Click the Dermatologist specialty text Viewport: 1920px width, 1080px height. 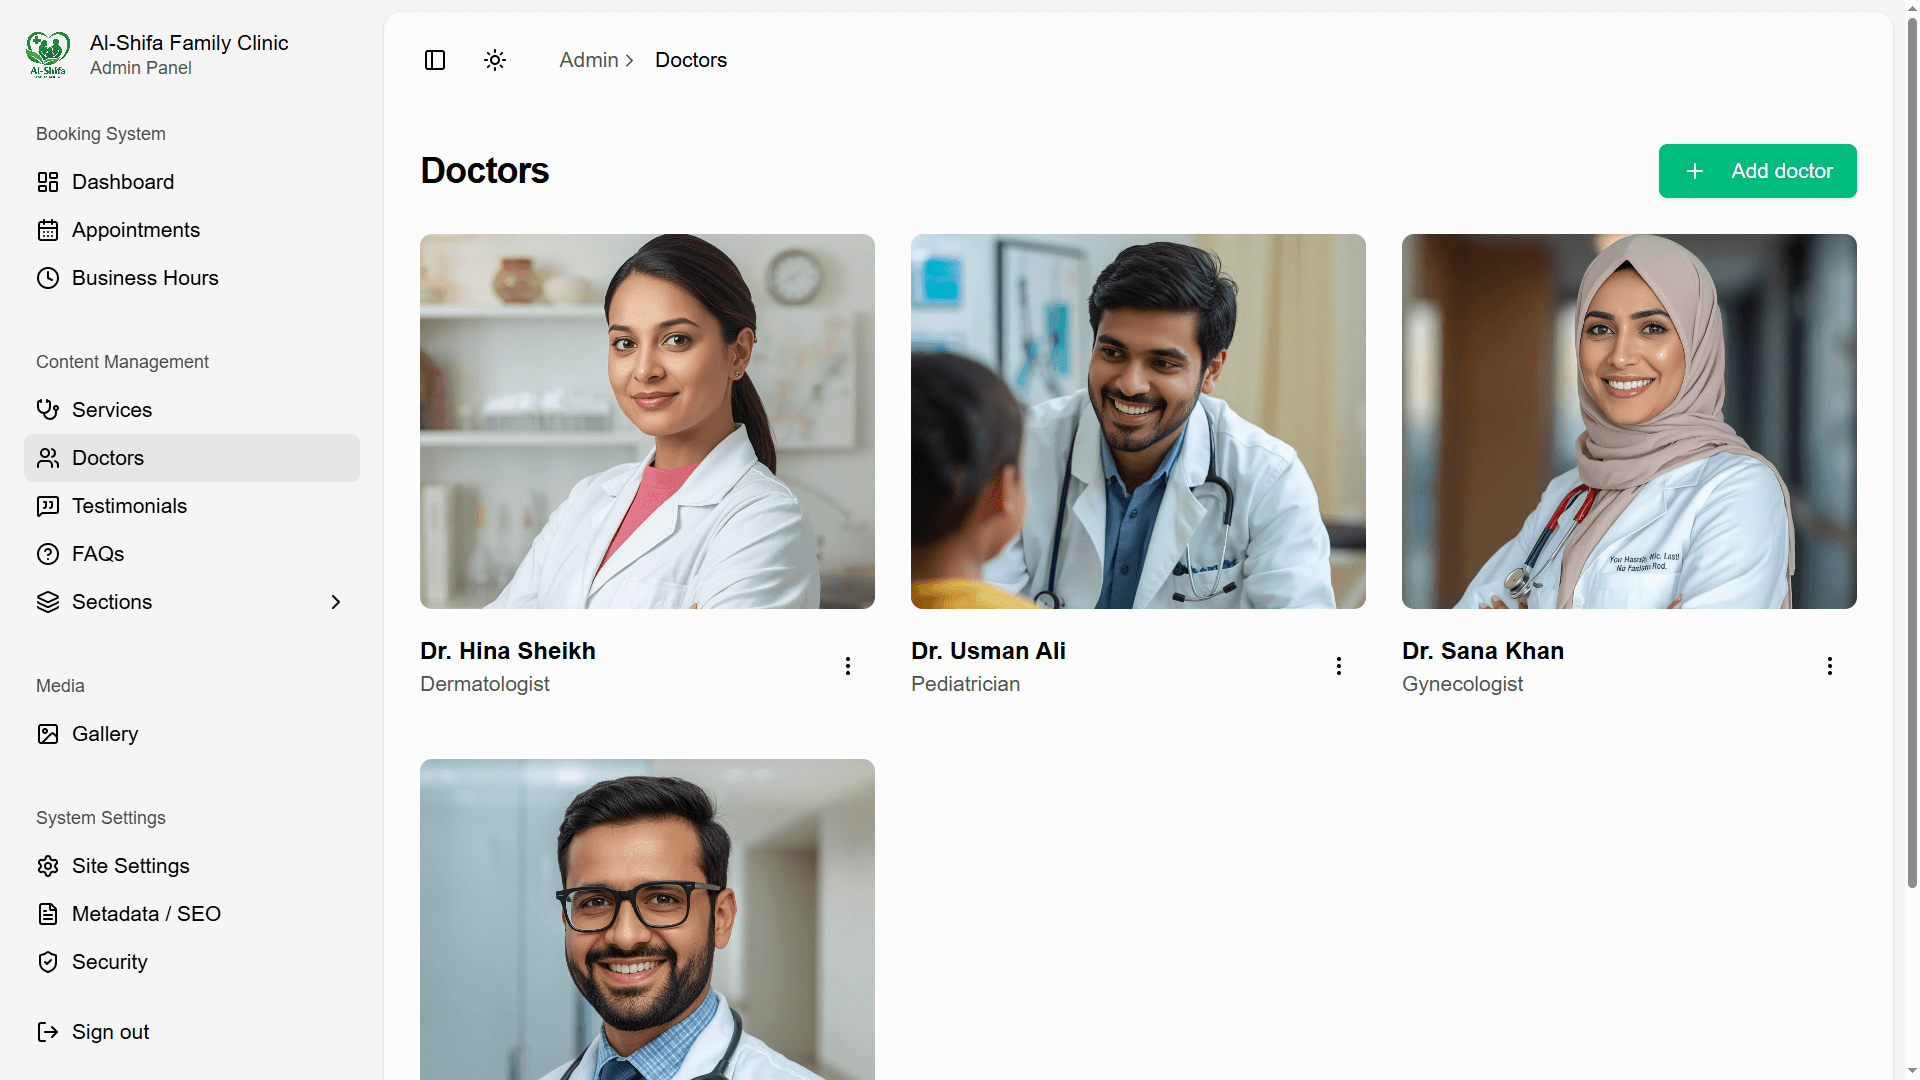coord(485,684)
